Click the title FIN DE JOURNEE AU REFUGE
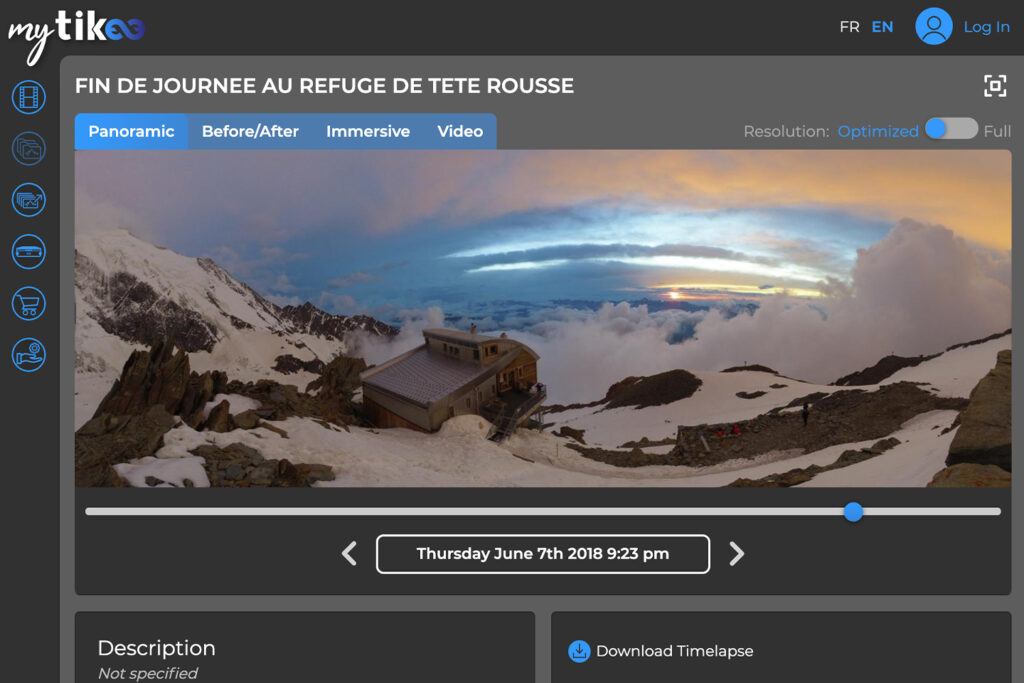The width and height of the screenshot is (1024, 683). click(x=324, y=86)
